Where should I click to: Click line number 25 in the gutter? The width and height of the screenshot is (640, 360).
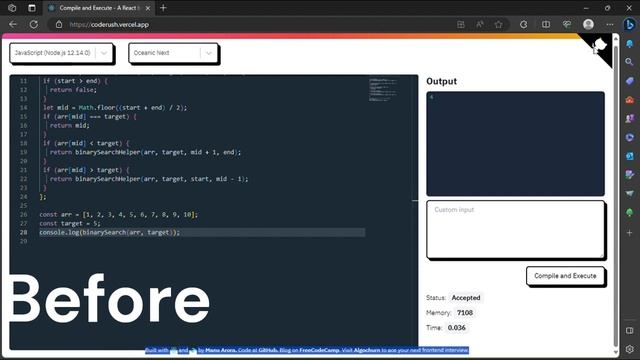pyautogui.click(x=23, y=205)
